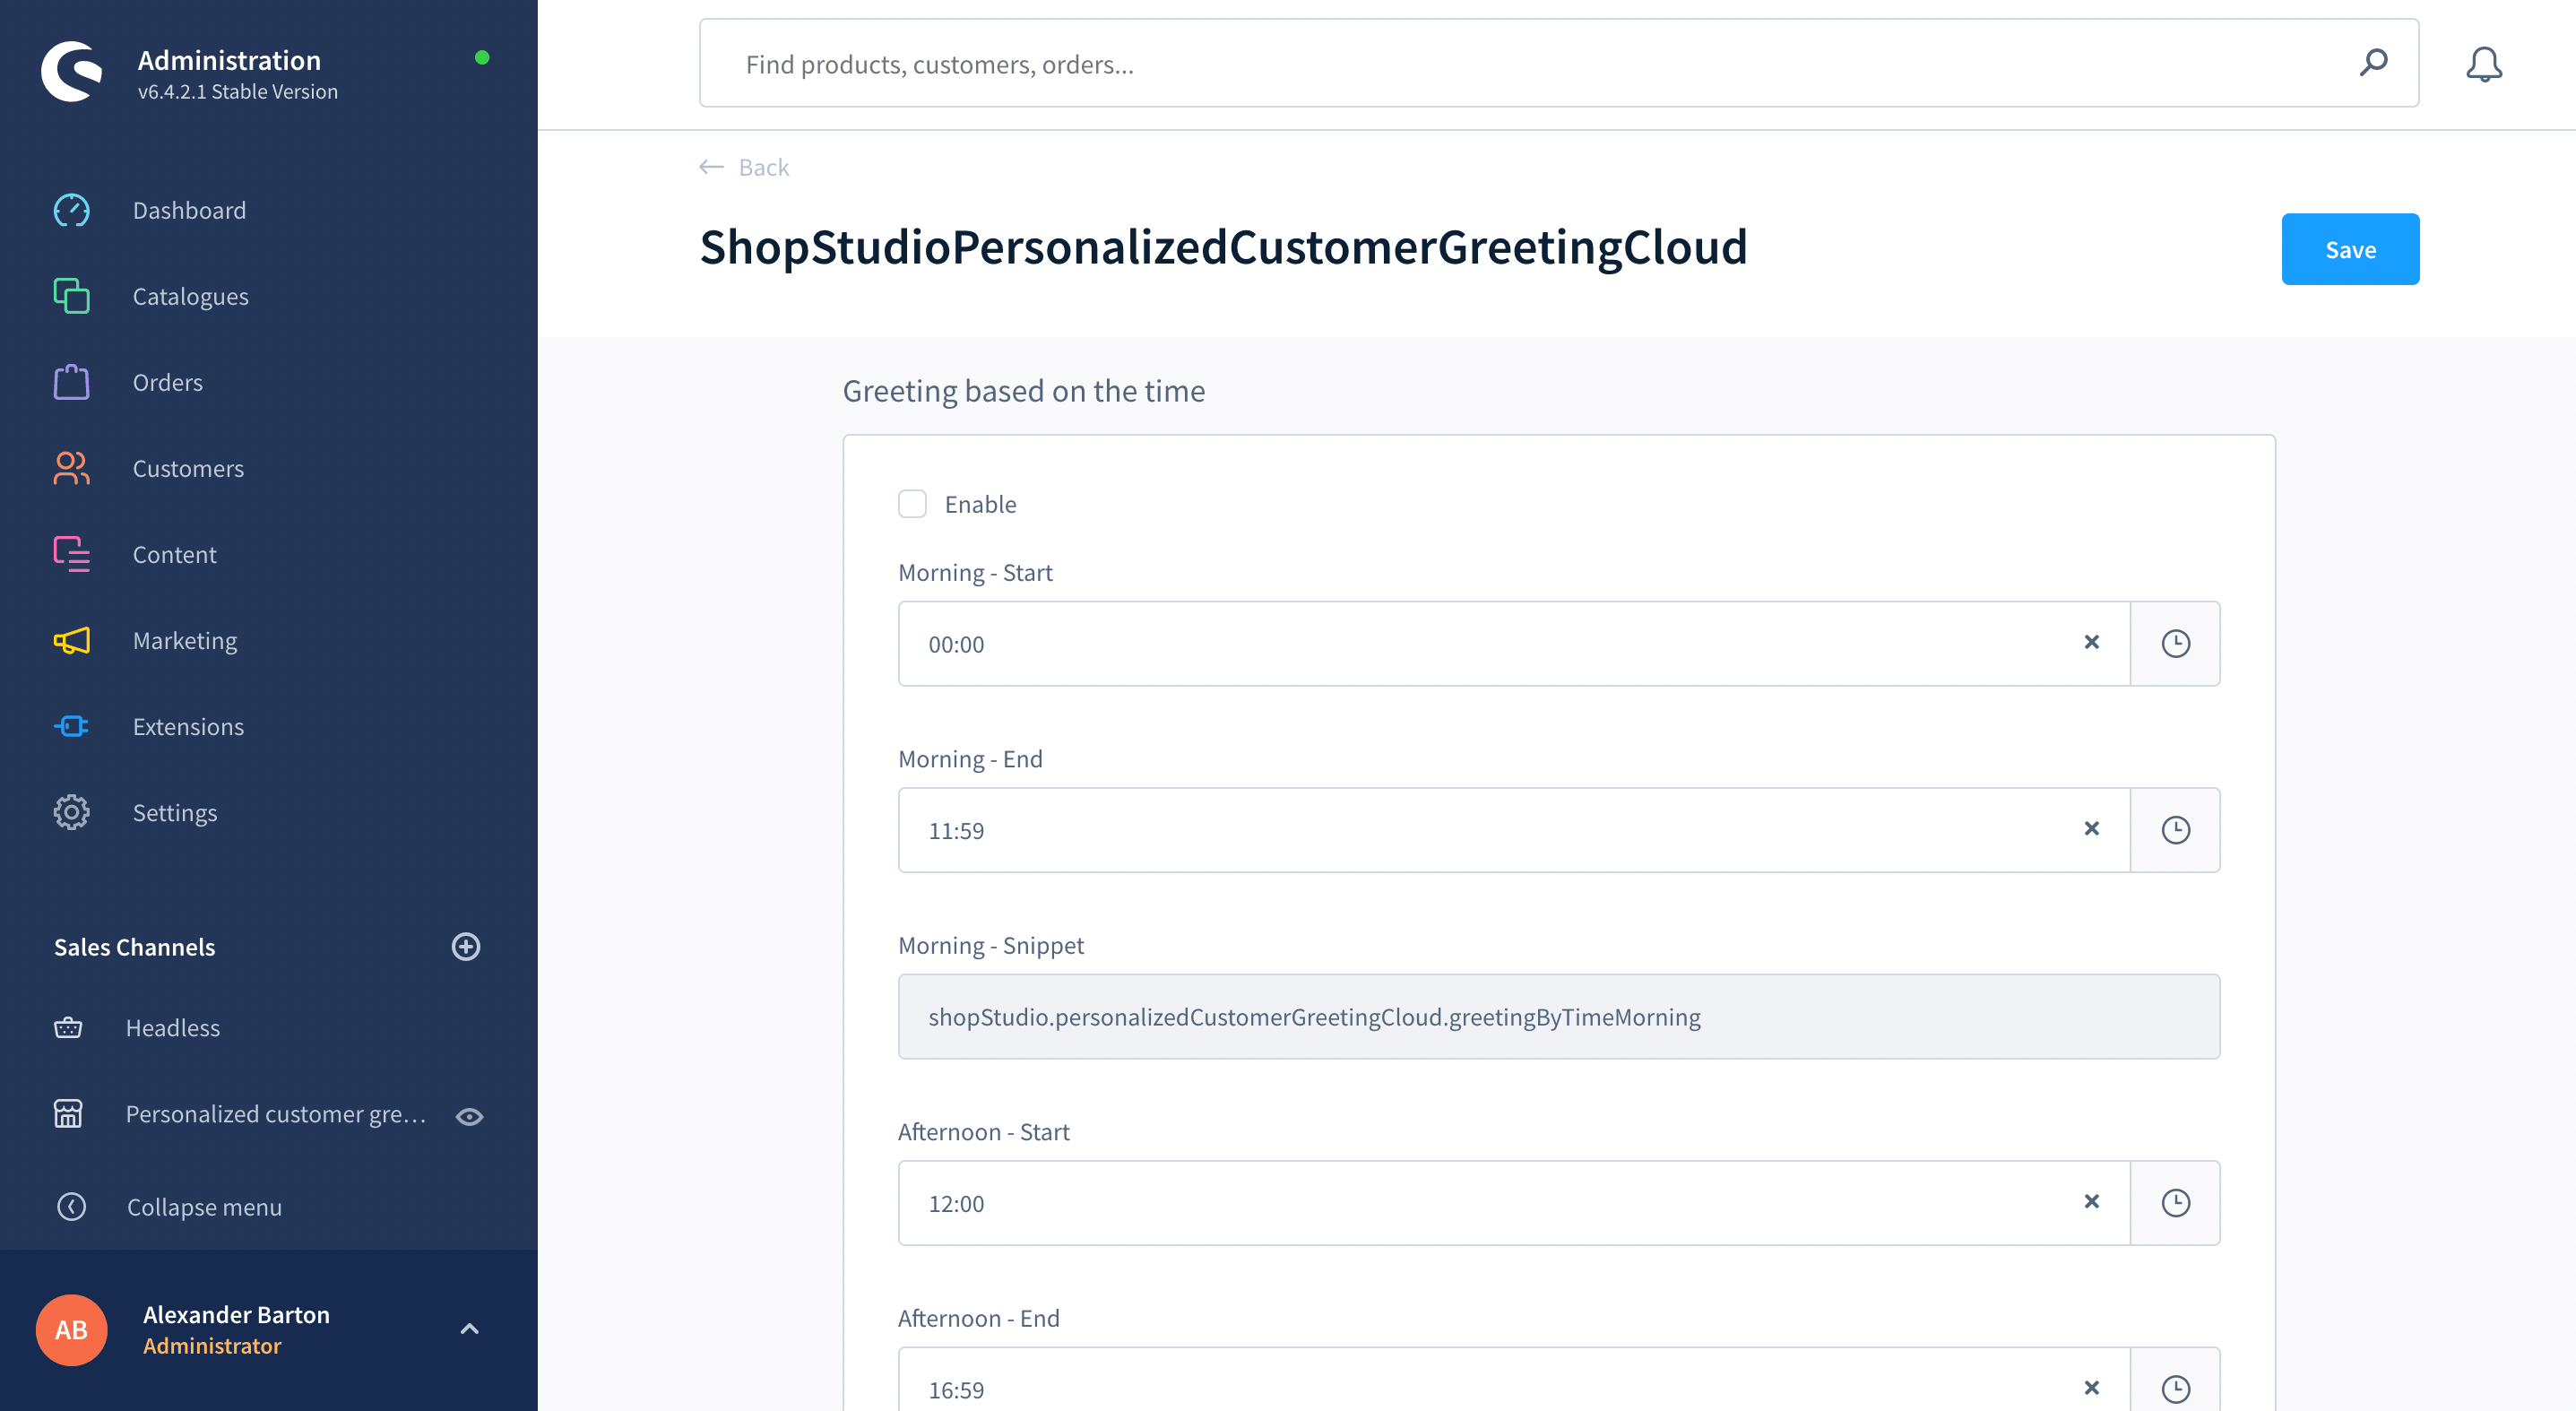Click the Dashboard icon in sidebar
The width and height of the screenshot is (2576, 1411).
pos(70,209)
